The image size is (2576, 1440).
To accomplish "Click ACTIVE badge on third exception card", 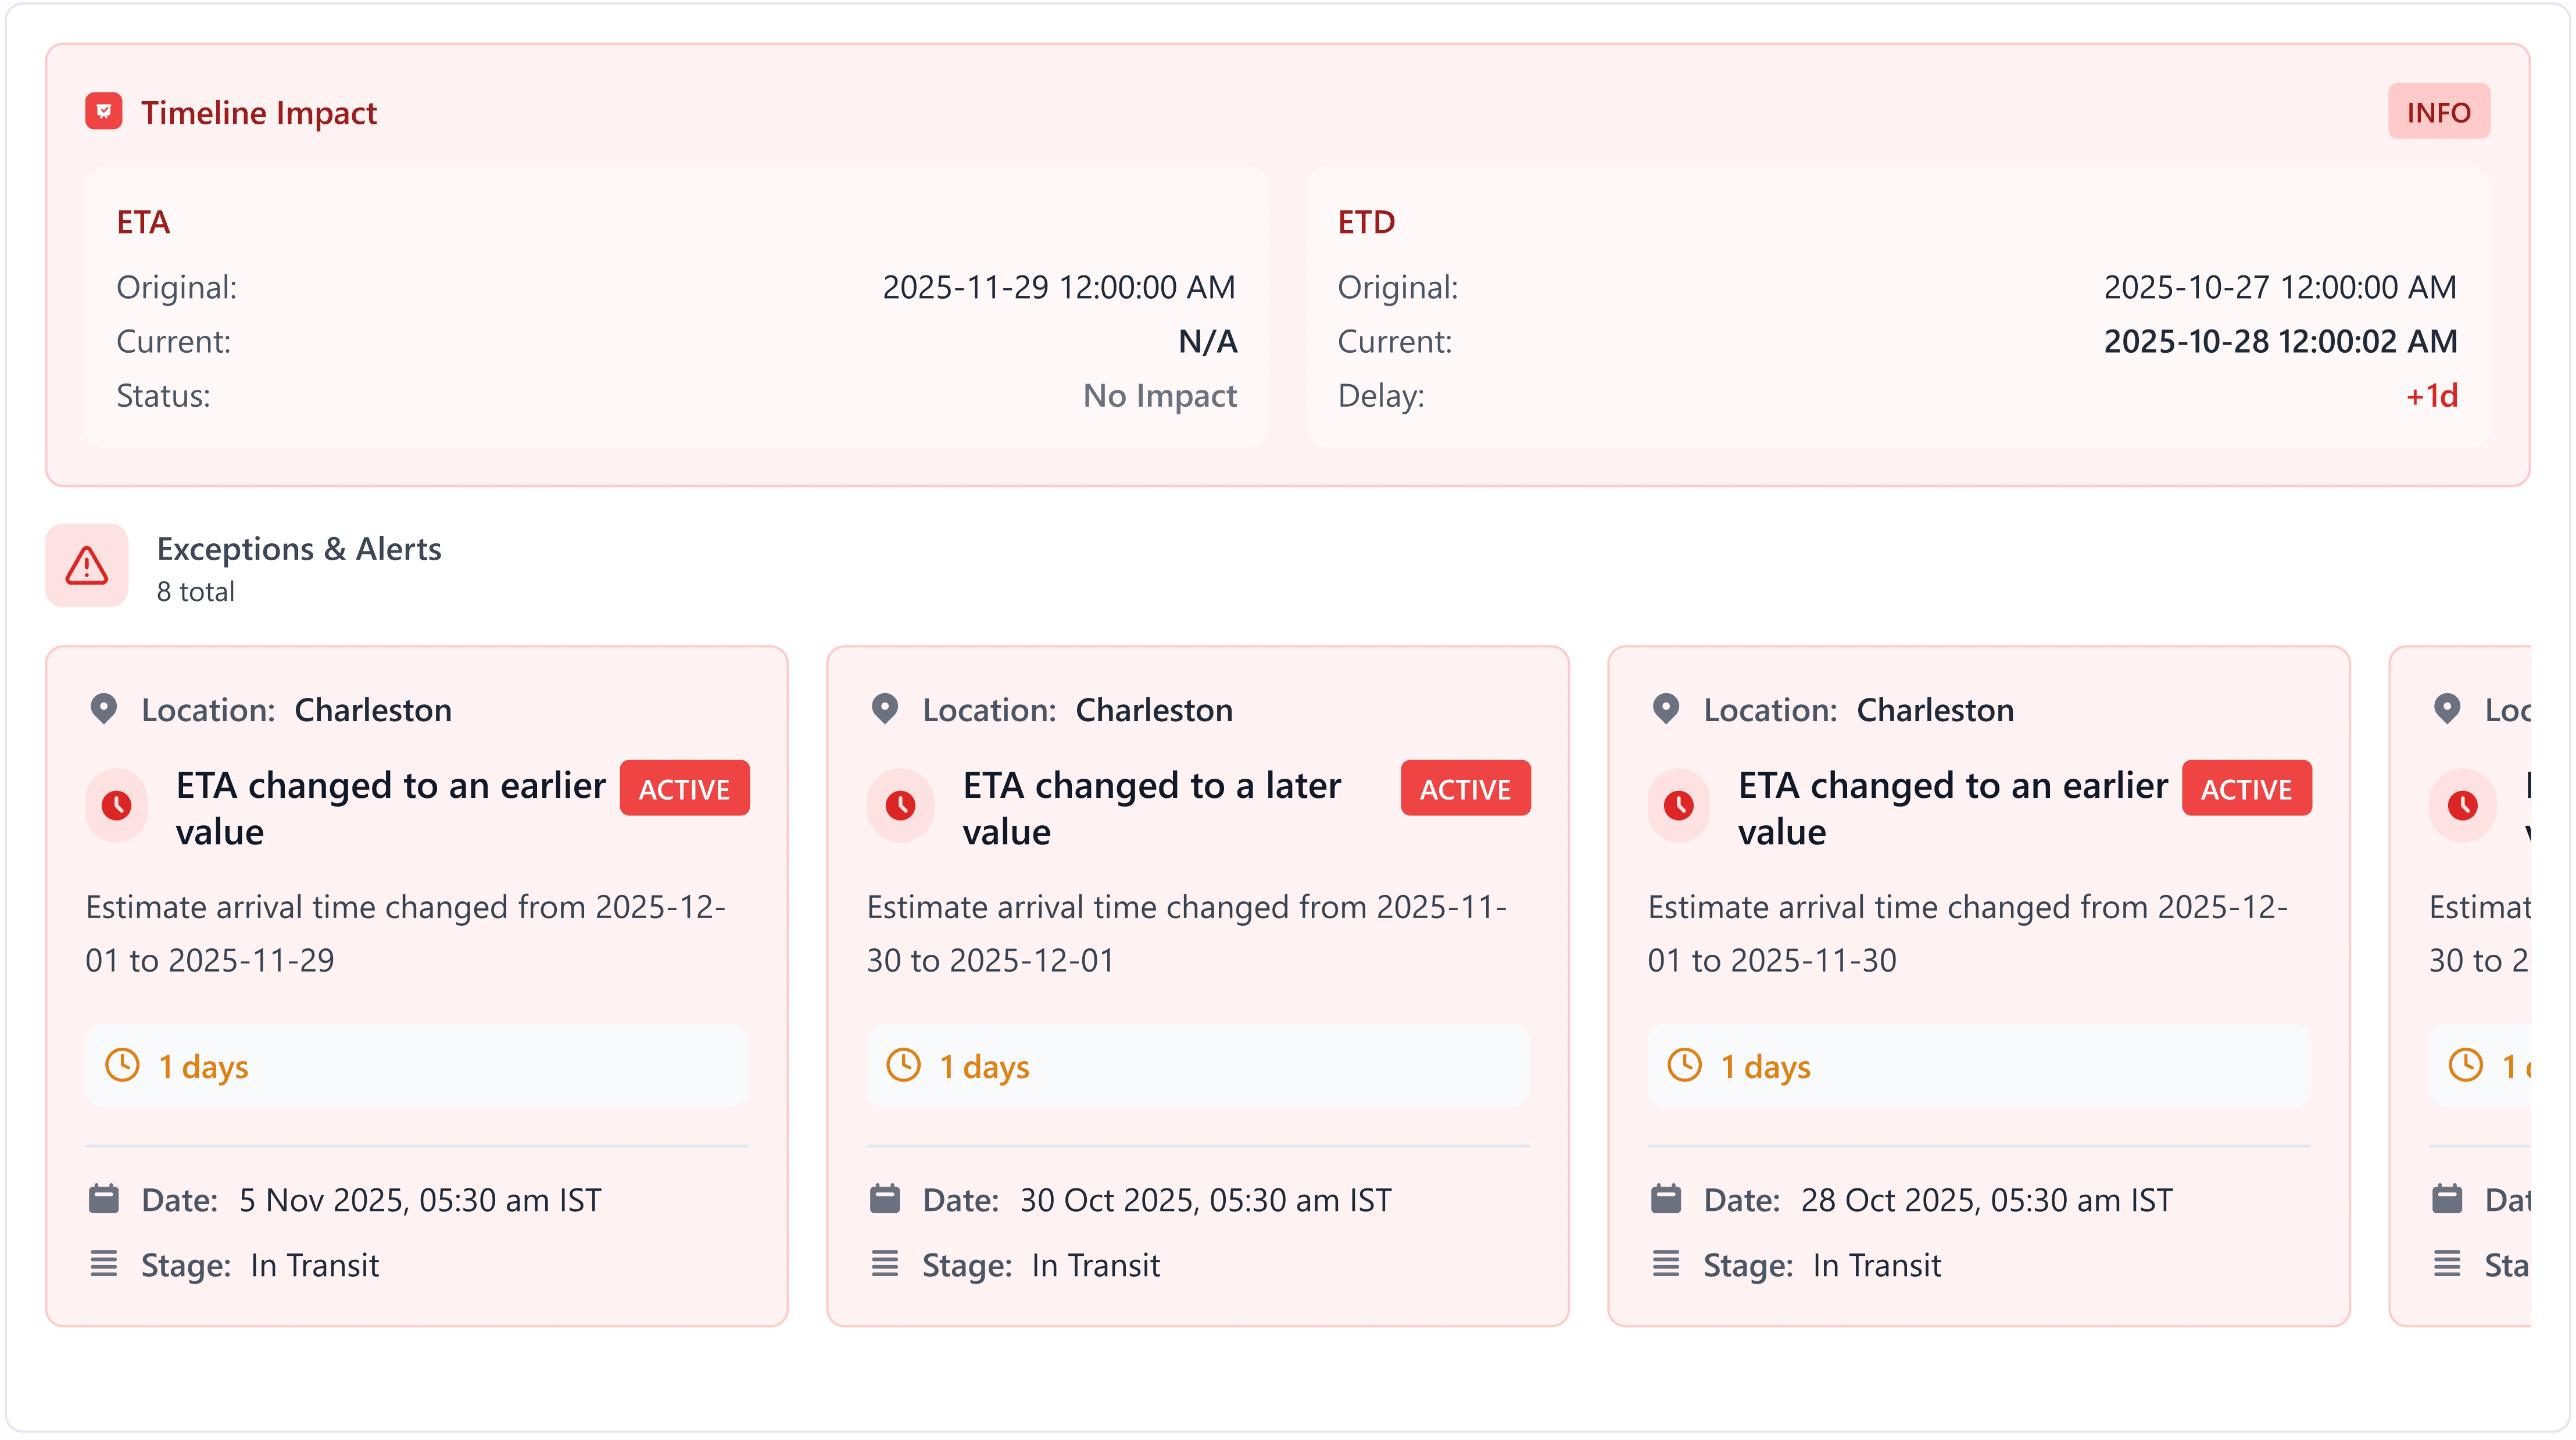I will click(x=2246, y=789).
